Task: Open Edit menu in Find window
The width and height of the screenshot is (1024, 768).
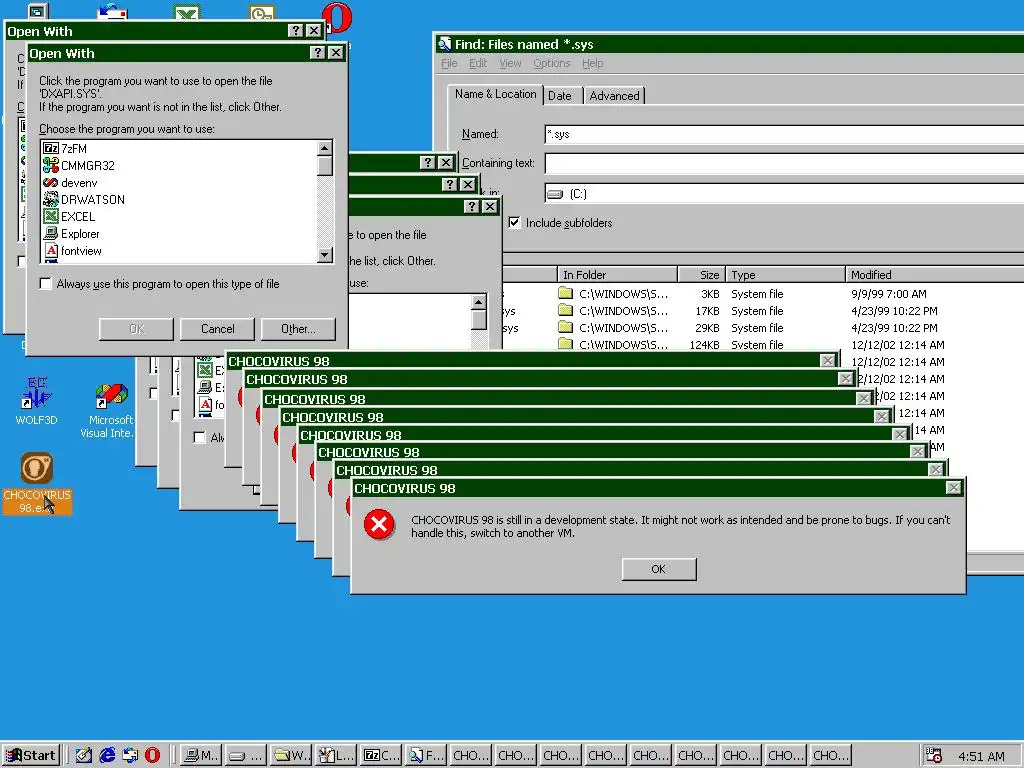Action: pyautogui.click(x=478, y=63)
